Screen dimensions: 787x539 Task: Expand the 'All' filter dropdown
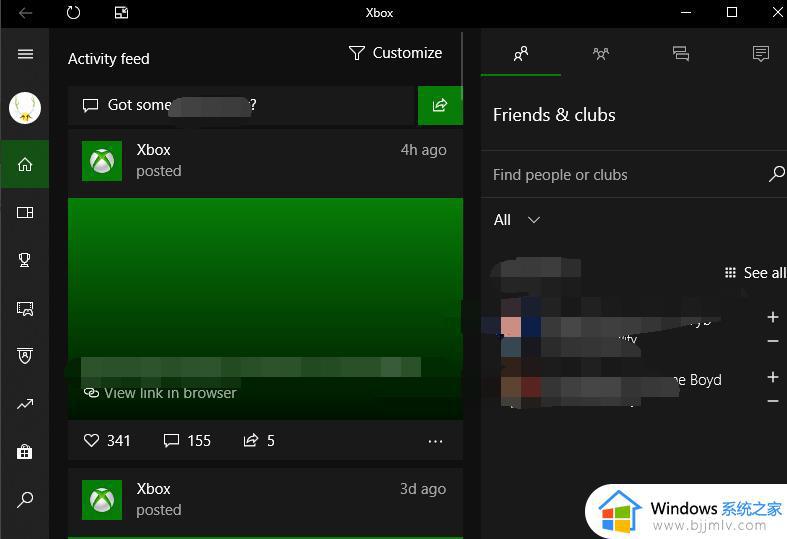pyautogui.click(x=517, y=220)
